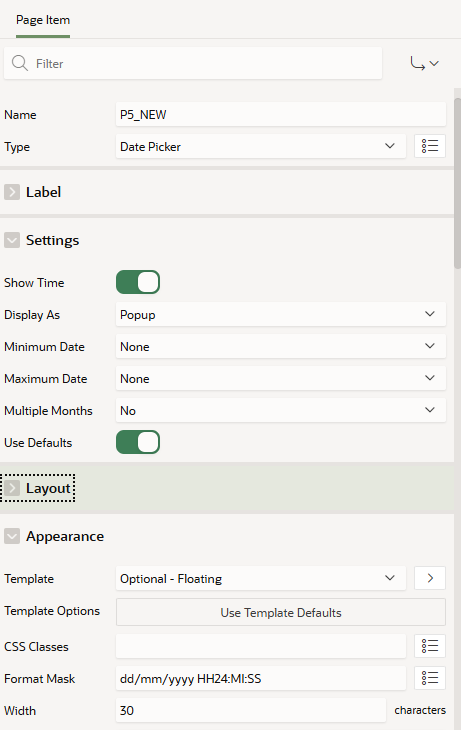This screenshot has width=461, height=730.
Task: Go to Template via arrow button
Action: pyautogui.click(x=429, y=578)
